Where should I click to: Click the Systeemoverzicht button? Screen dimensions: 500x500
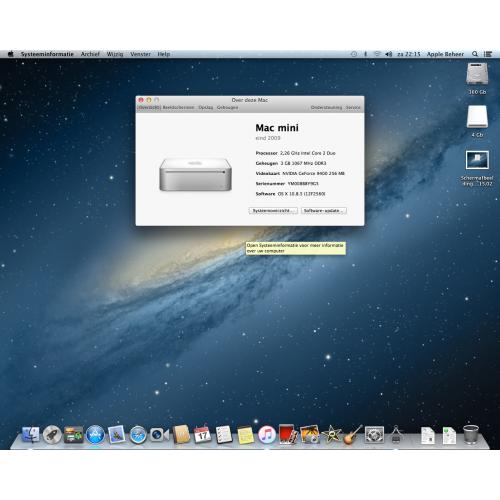(x=273, y=211)
